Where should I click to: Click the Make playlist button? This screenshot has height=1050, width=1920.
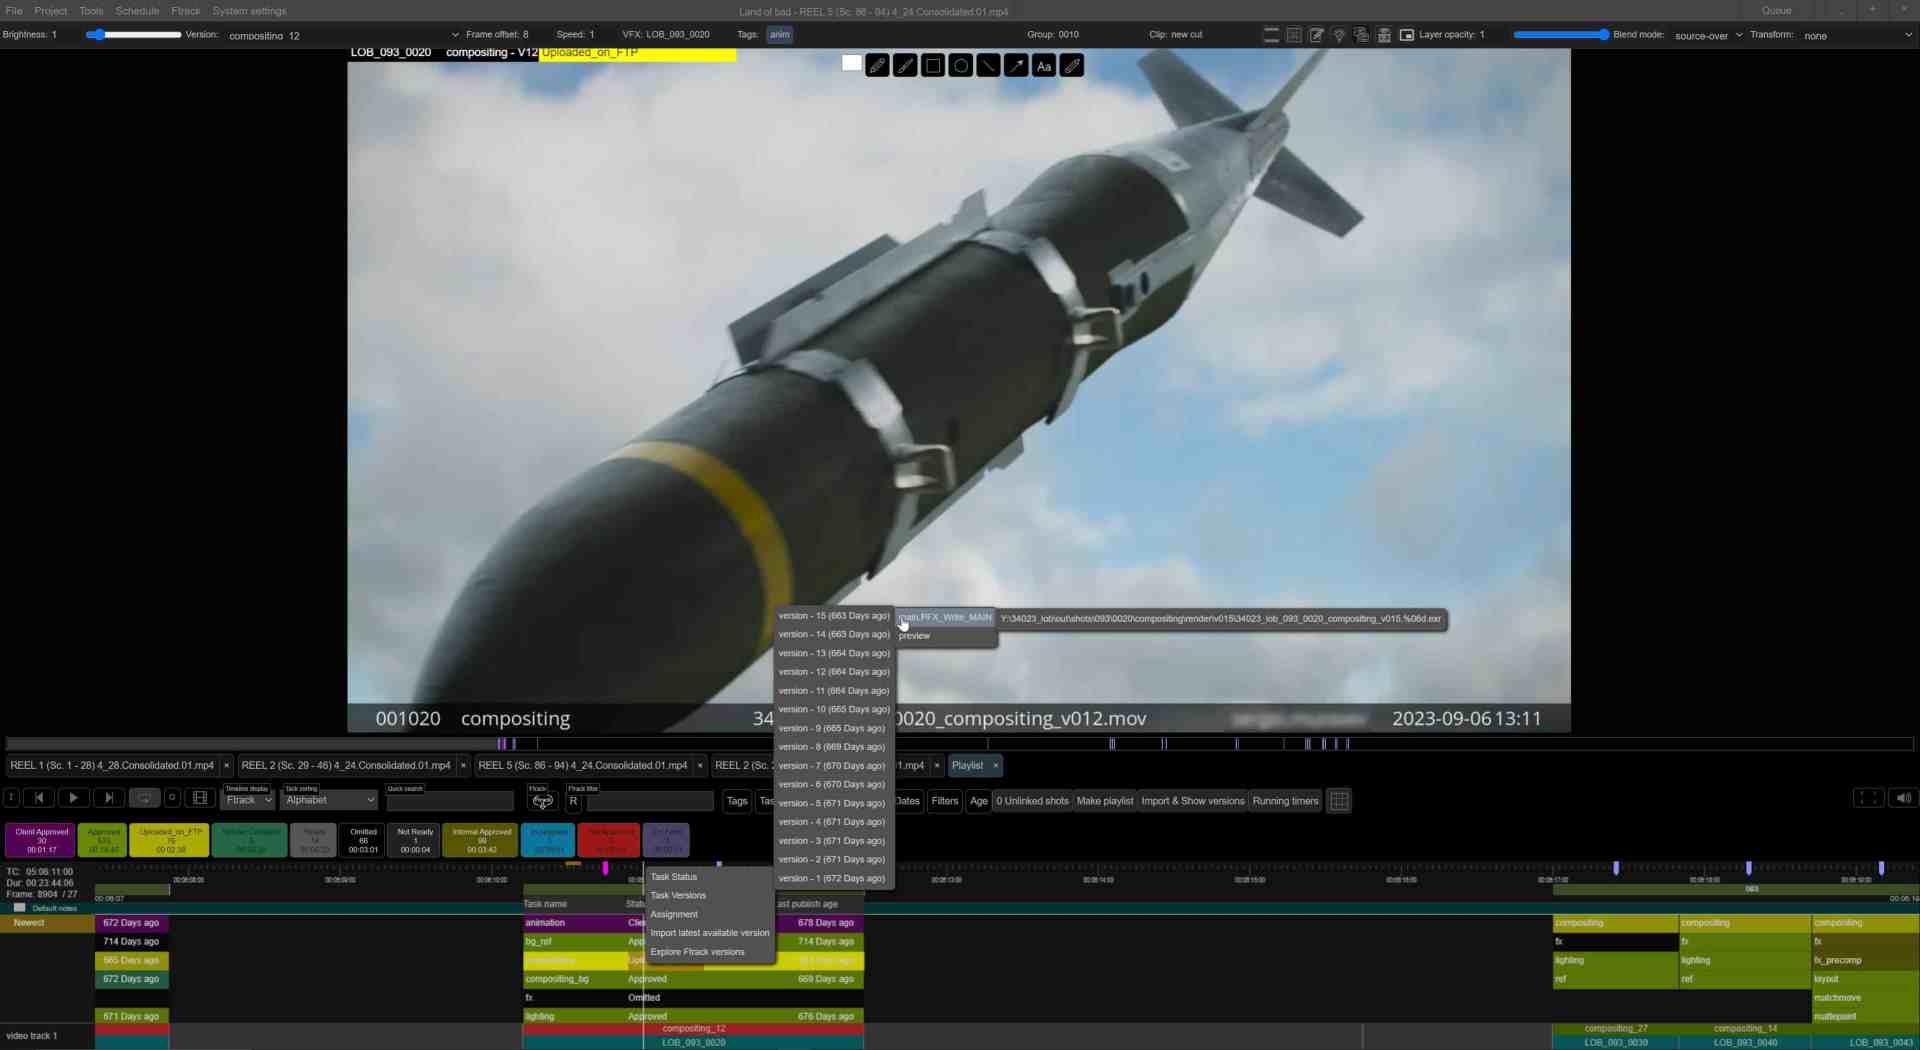click(x=1104, y=800)
